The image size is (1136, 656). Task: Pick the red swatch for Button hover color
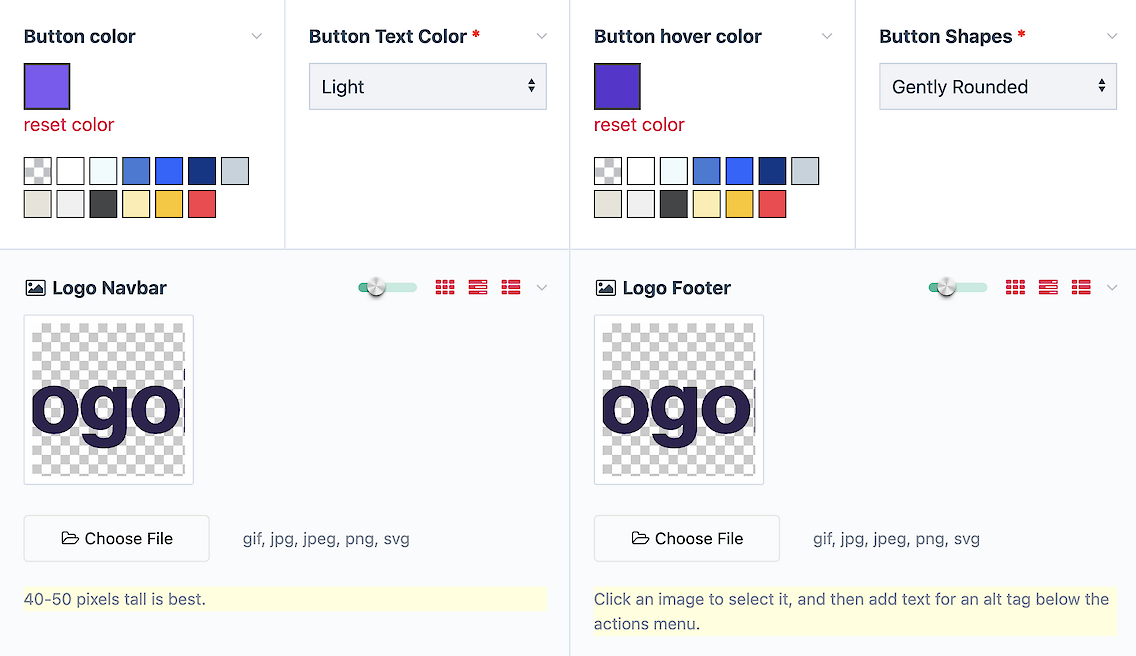click(772, 204)
